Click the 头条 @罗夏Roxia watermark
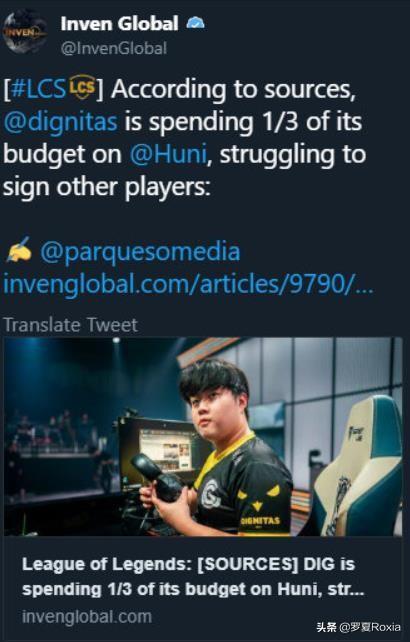This screenshot has width=410, height=642. coord(358,627)
